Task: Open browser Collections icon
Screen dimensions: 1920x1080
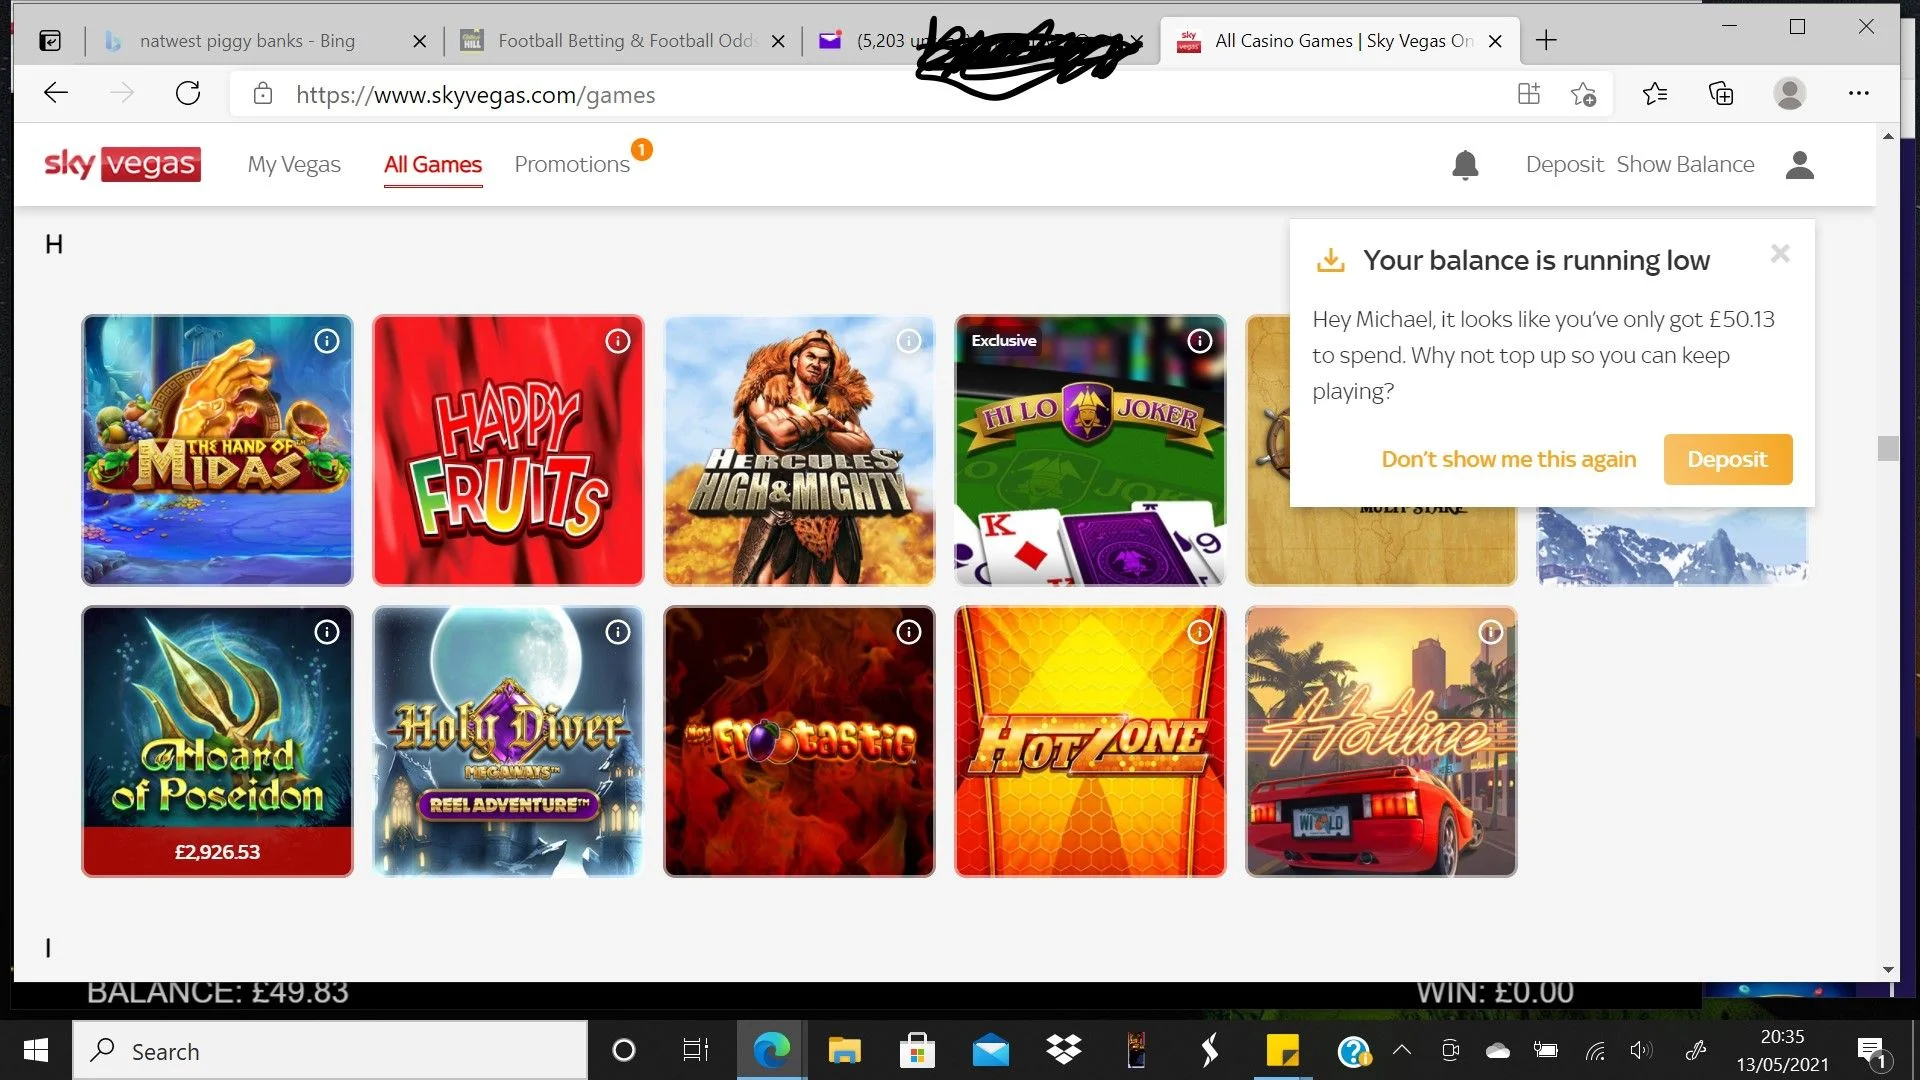Action: pyautogui.click(x=1721, y=94)
